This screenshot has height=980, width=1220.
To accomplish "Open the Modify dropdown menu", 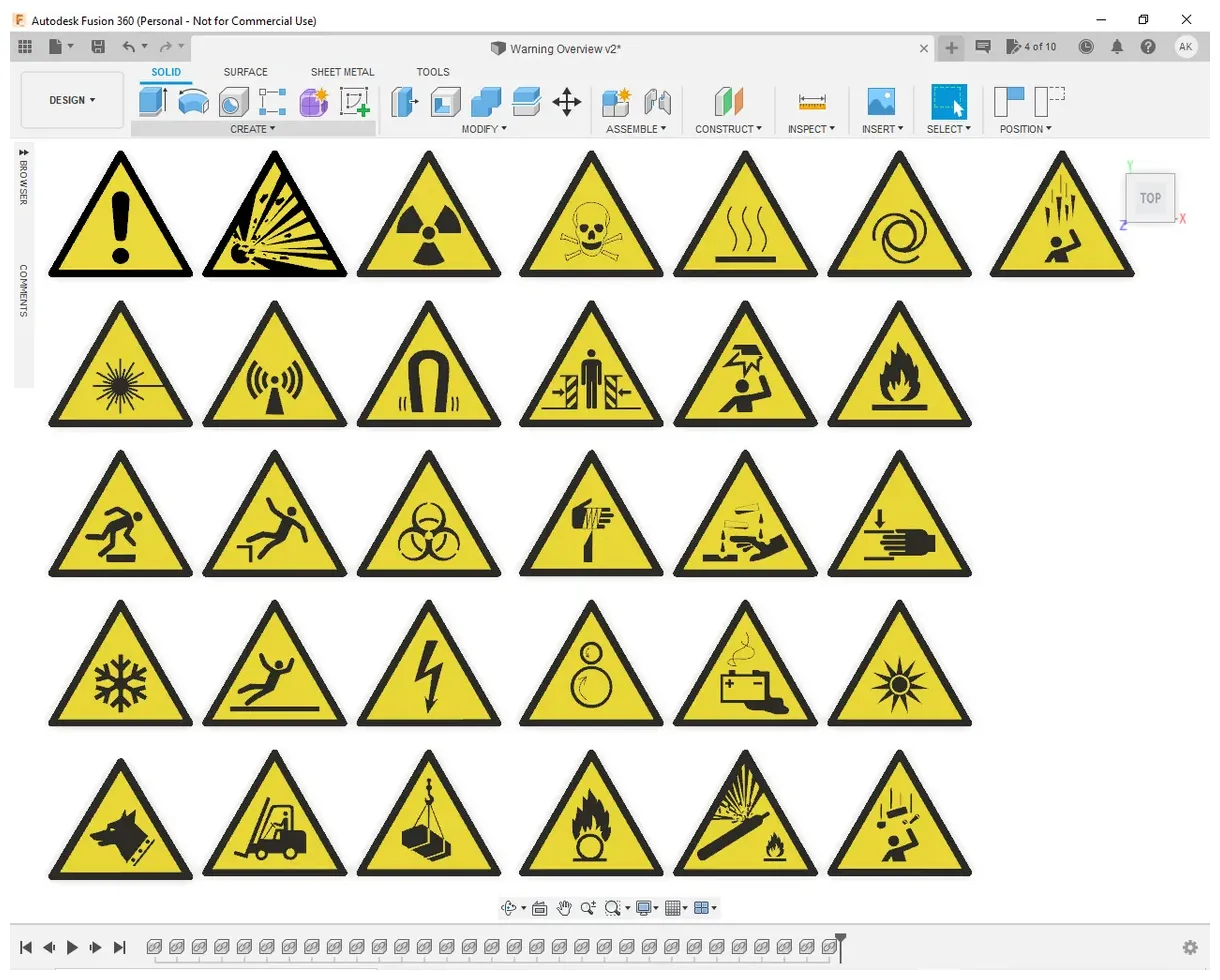I will click(x=484, y=129).
